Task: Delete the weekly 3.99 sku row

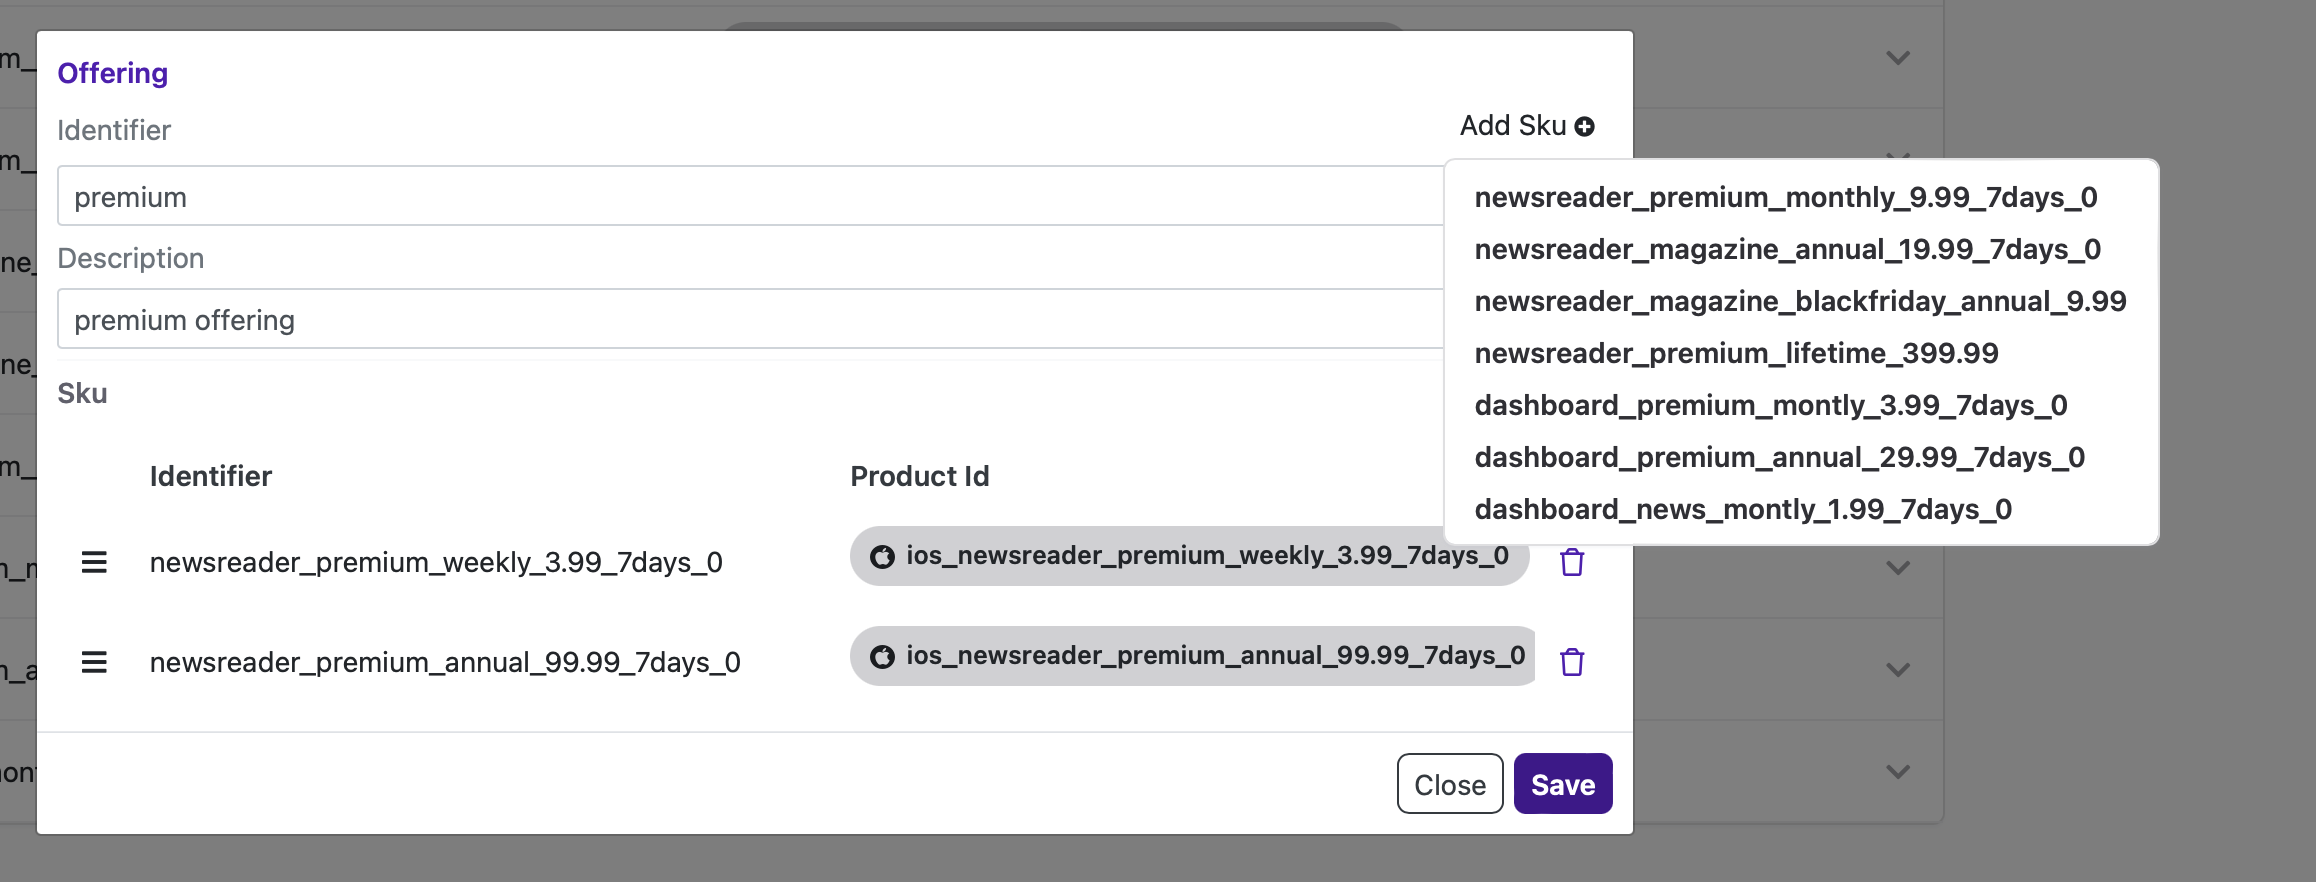Action: [x=1572, y=563]
